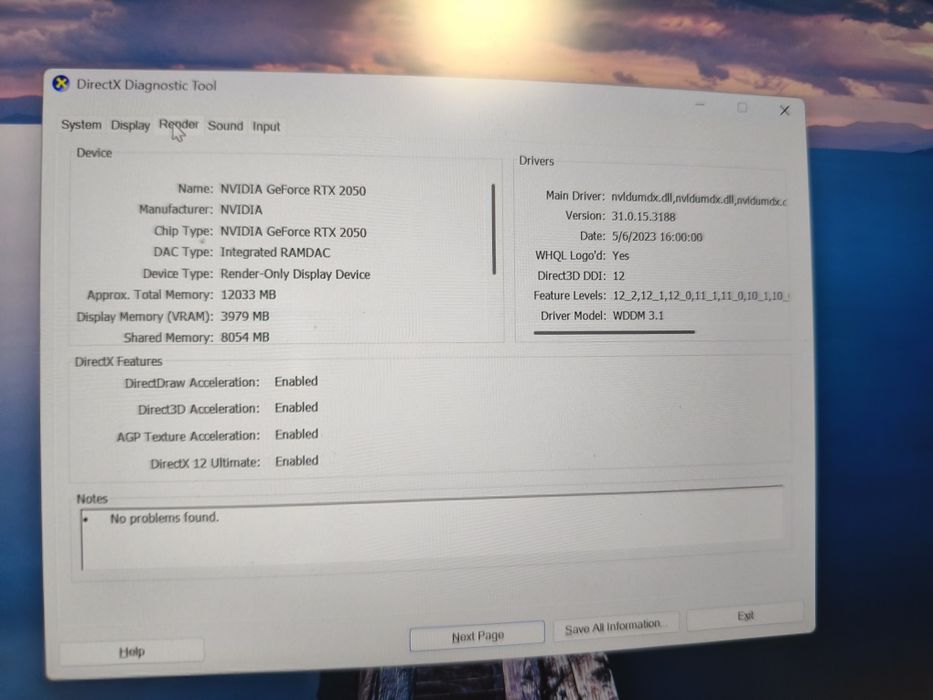Click the Drivers group heading

coord(536,161)
